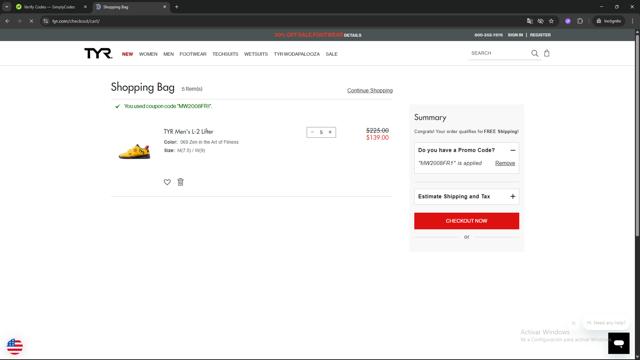Close the chat help bubble
Image resolution: width=640 pixels, height=360 pixels.
573,323
